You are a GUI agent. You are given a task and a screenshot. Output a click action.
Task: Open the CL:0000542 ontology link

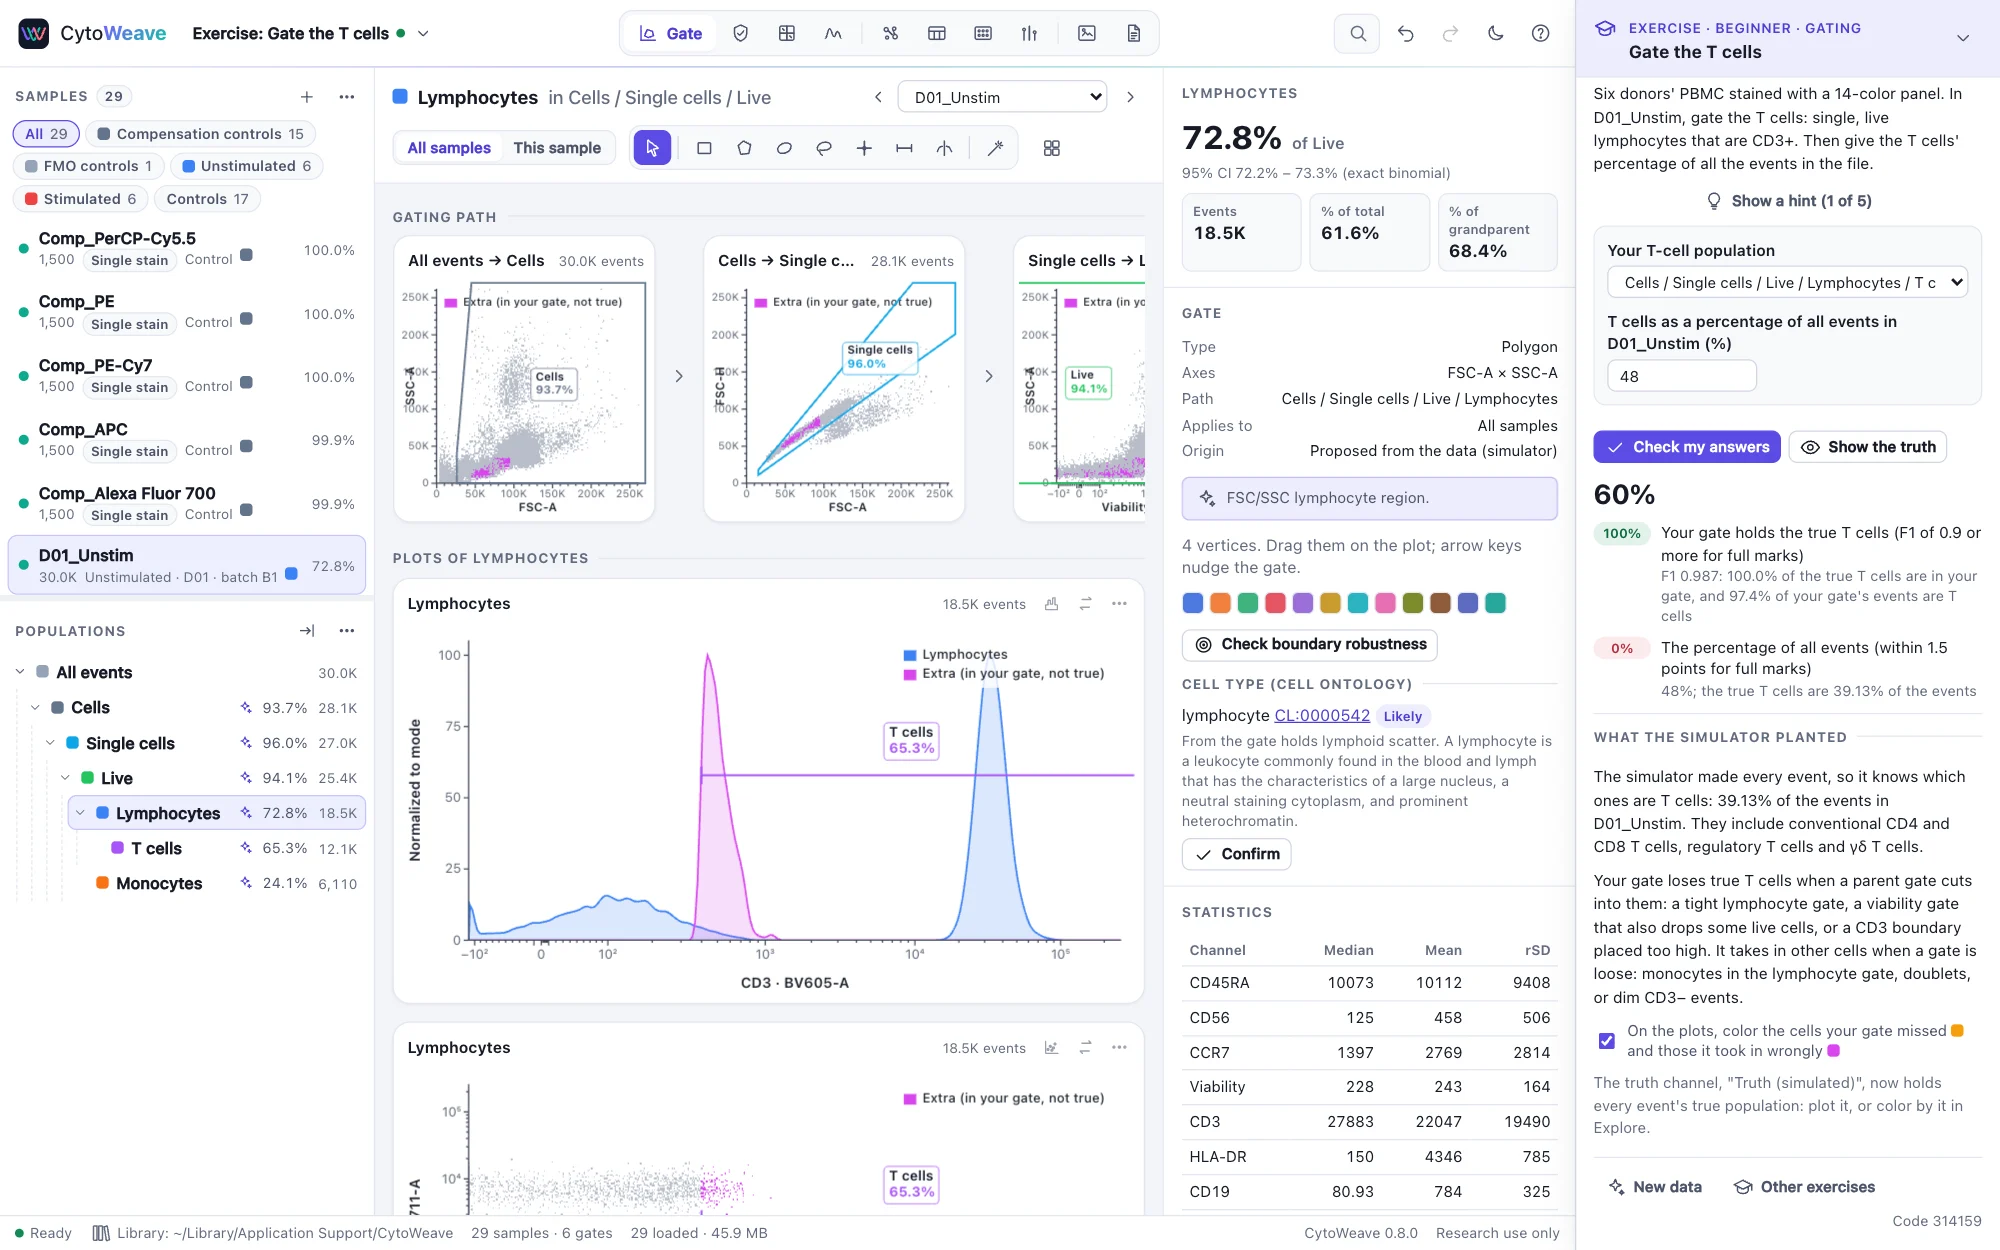tap(1322, 715)
